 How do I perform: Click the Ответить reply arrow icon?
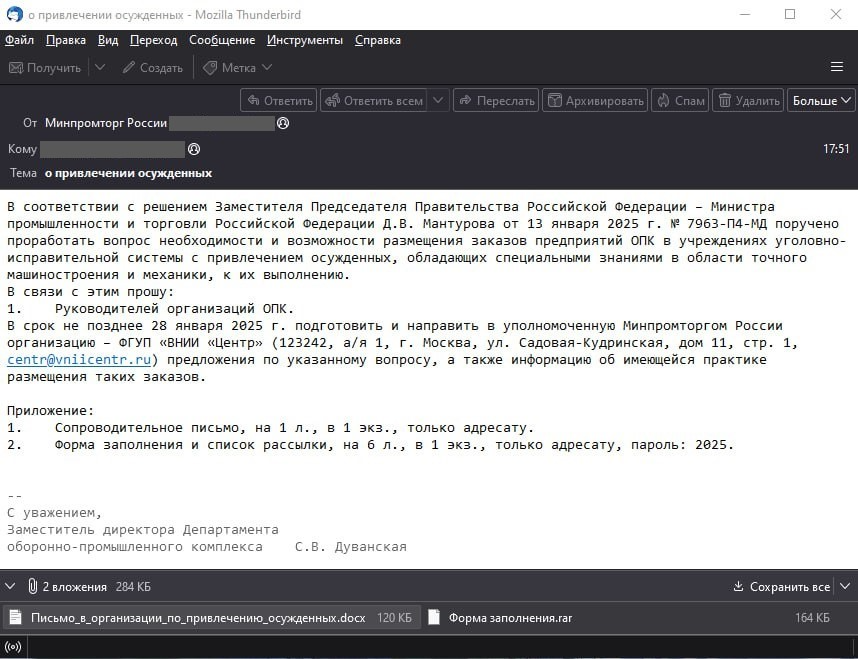pos(254,100)
